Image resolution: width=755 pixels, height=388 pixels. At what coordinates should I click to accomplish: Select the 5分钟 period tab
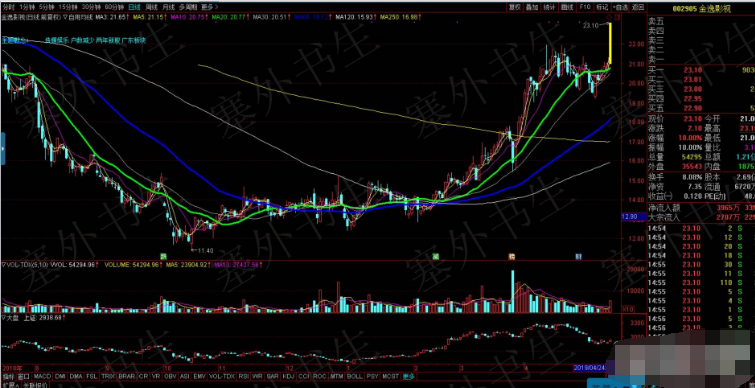point(47,7)
